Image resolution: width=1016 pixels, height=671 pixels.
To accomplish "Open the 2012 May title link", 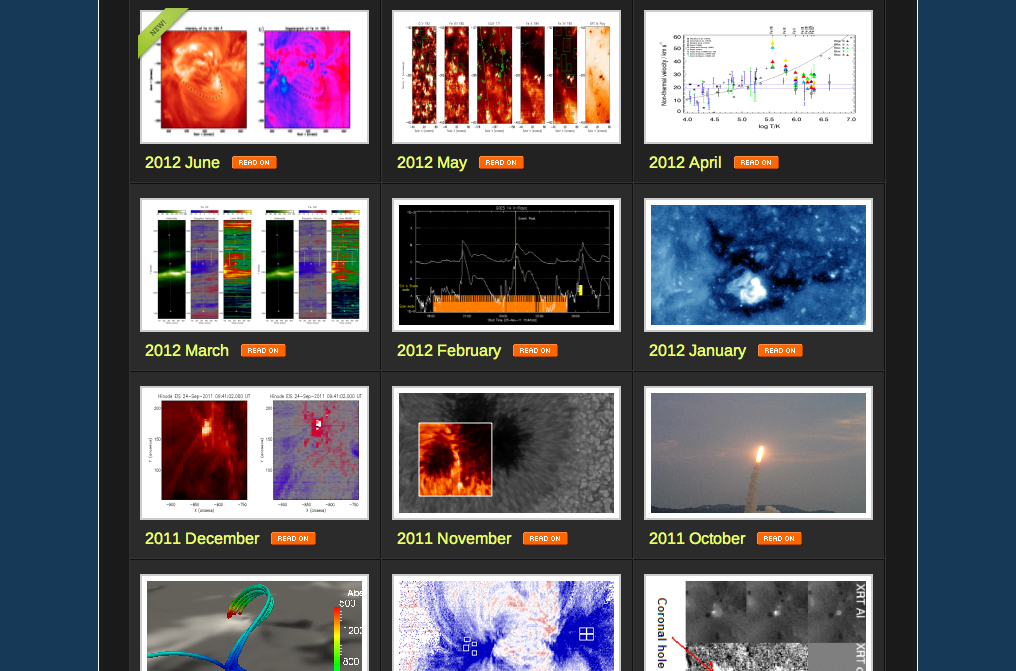I will (x=432, y=163).
